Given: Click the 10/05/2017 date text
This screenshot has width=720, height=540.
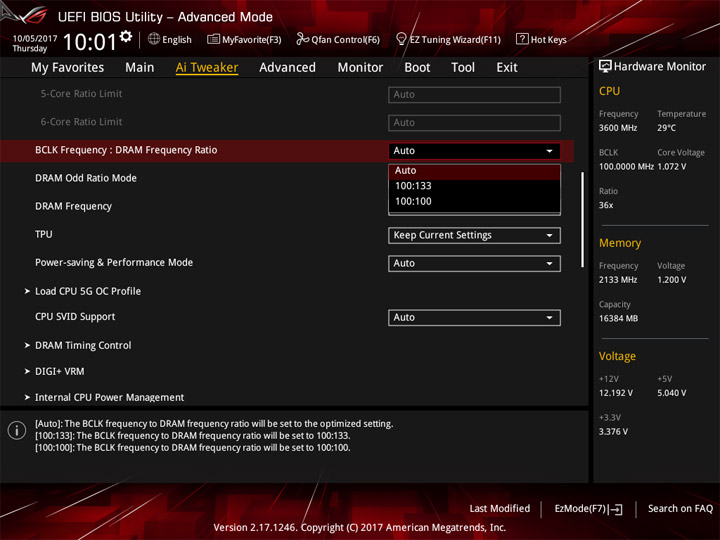Looking at the screenshot, I should (x=35, y=39).
